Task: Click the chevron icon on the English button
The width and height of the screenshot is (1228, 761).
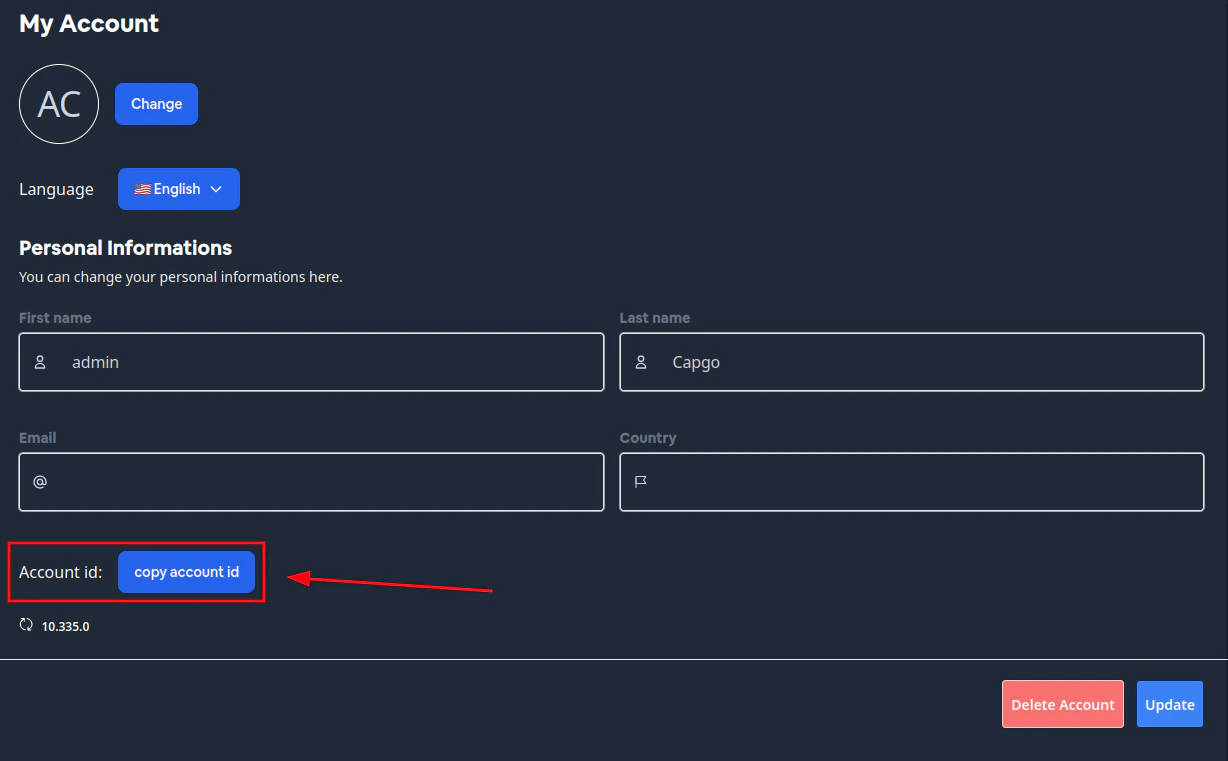Action: [216, 189]
